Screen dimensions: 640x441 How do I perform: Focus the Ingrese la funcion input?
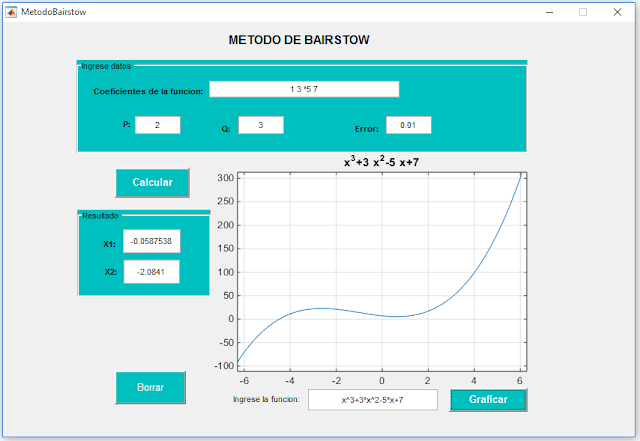[373, 400]
